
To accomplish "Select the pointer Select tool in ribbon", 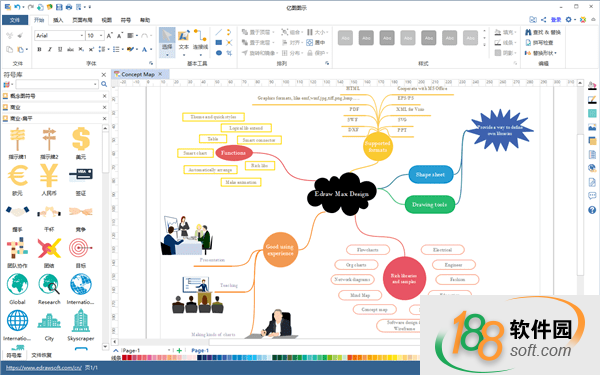I will [x=167, y=41].
